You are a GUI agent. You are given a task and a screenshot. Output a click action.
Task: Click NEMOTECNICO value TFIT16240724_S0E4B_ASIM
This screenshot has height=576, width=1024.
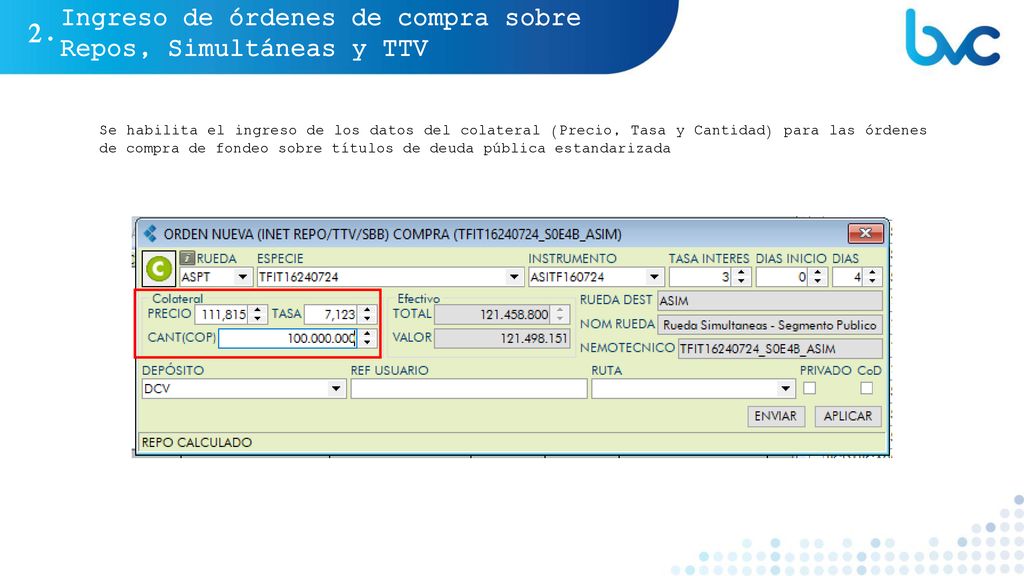(780, 348)
